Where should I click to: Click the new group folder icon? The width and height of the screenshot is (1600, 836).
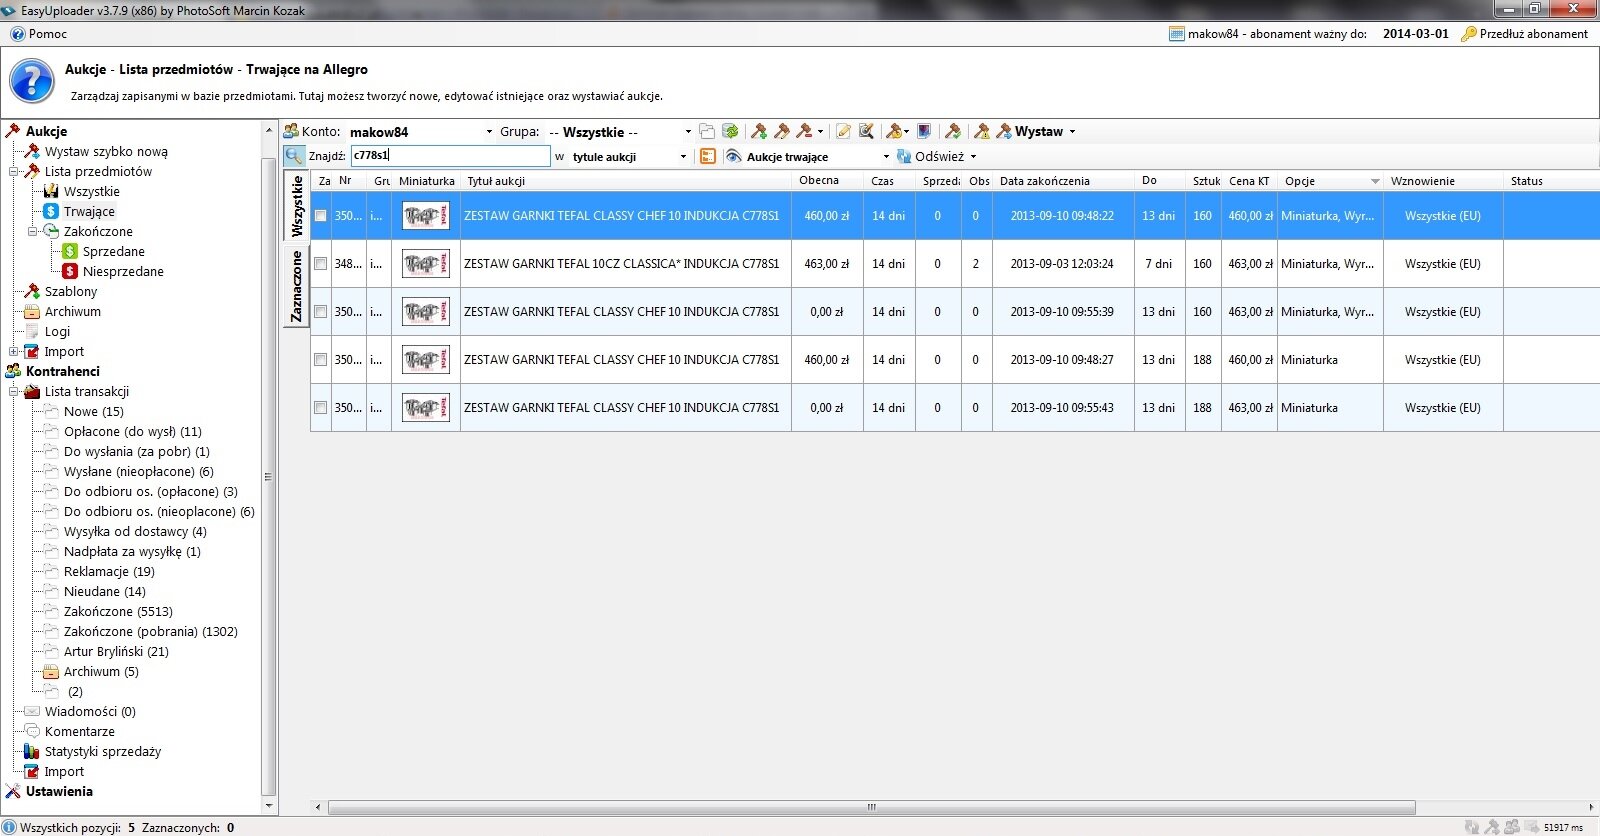click(707, 132)
